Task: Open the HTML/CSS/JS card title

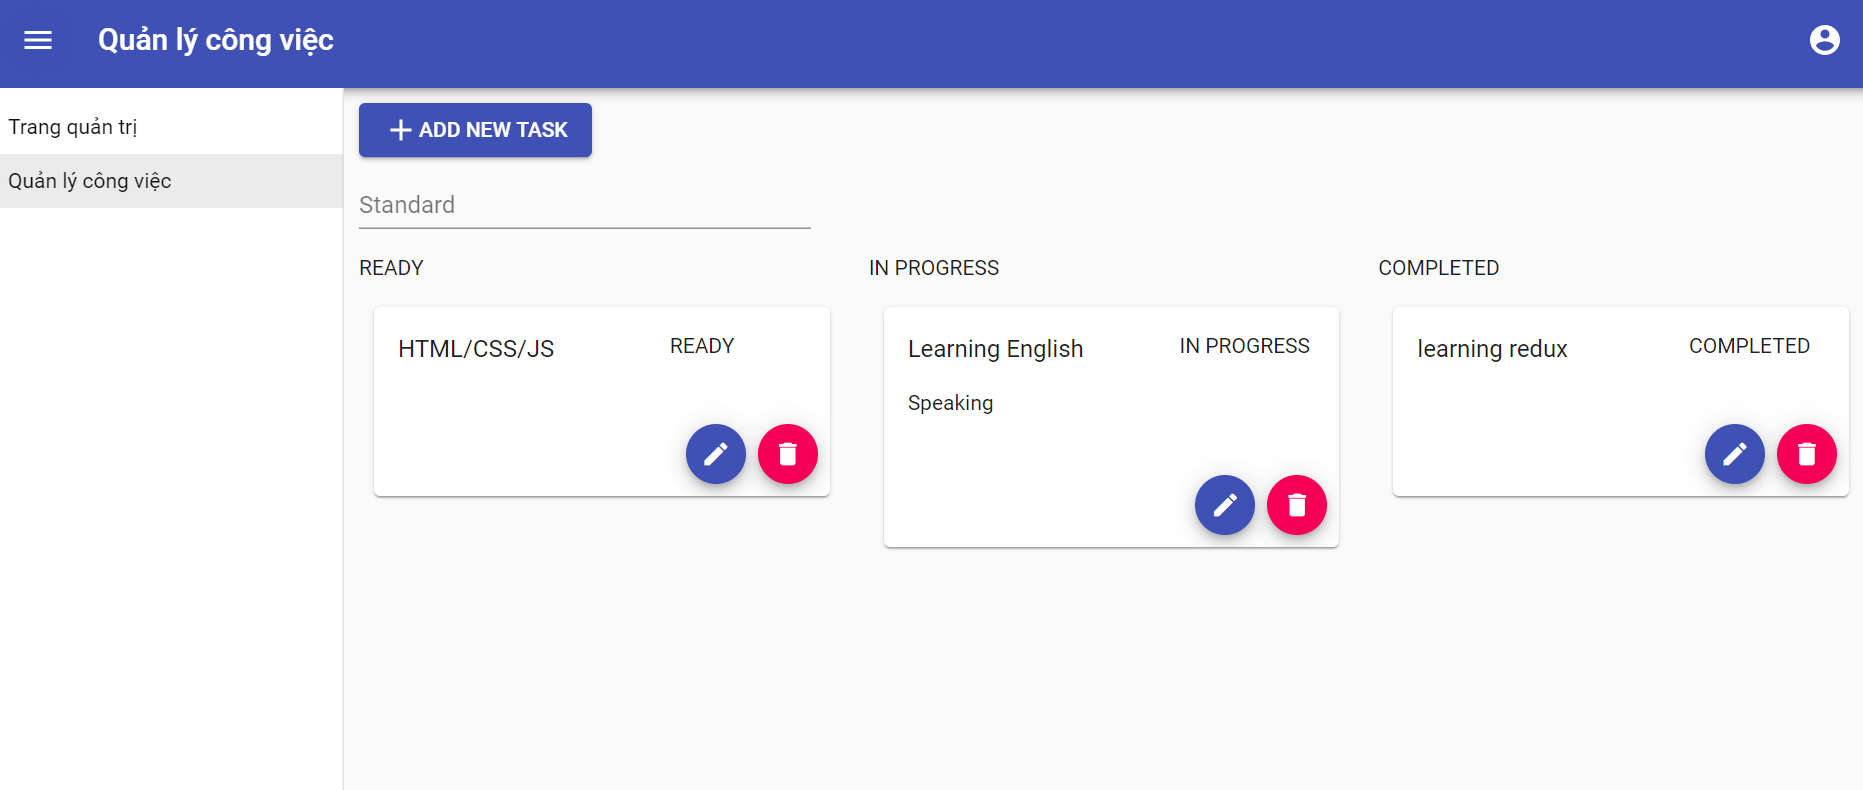Action: click(x=476, y=349)
